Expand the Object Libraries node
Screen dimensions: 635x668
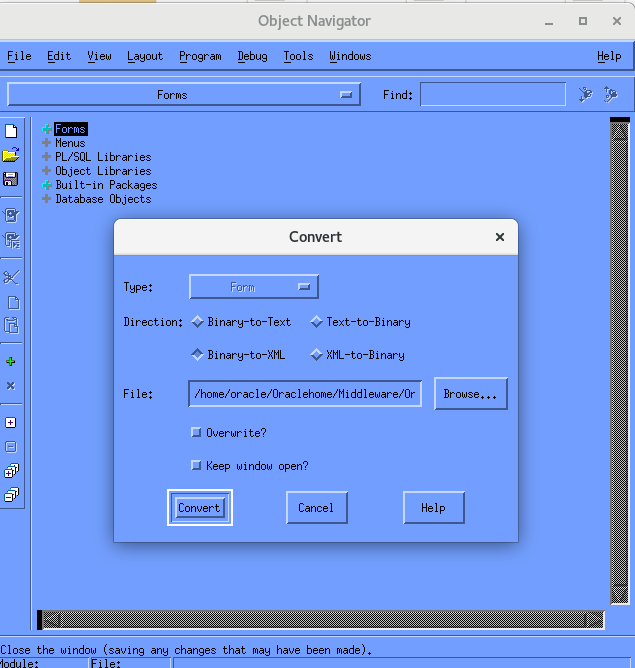coord(47,171)
